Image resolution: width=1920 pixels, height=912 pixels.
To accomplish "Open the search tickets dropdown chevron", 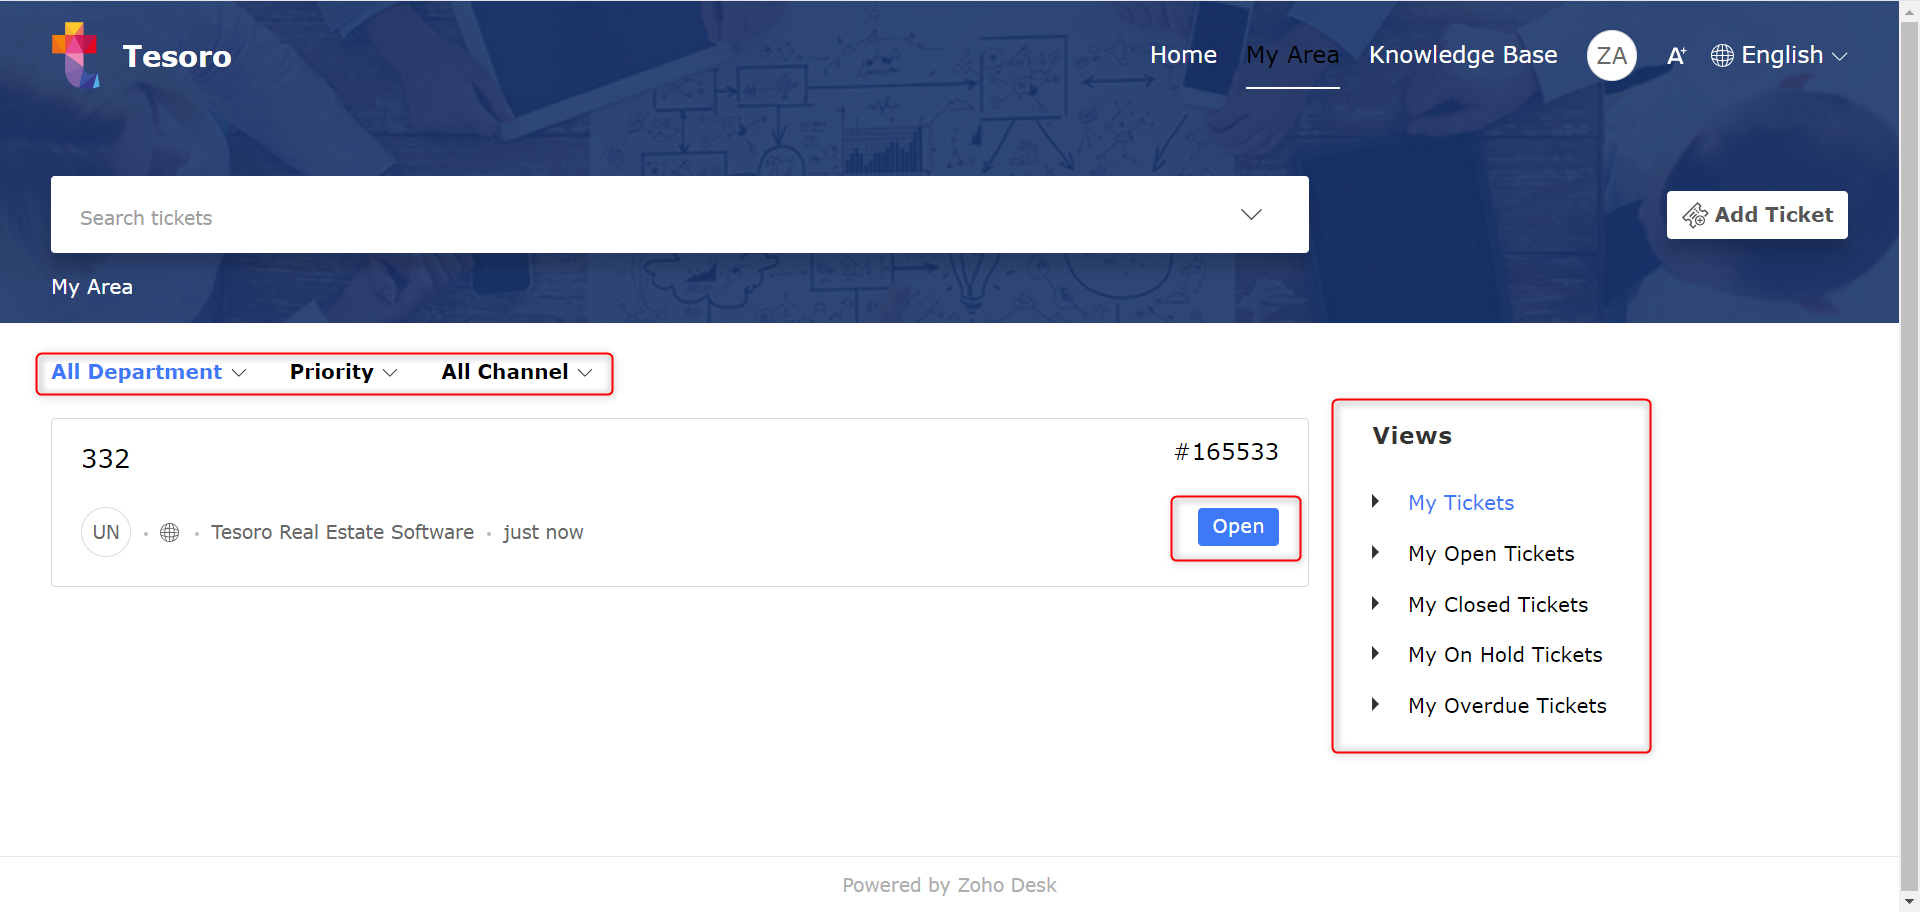I will [1251, 215].
